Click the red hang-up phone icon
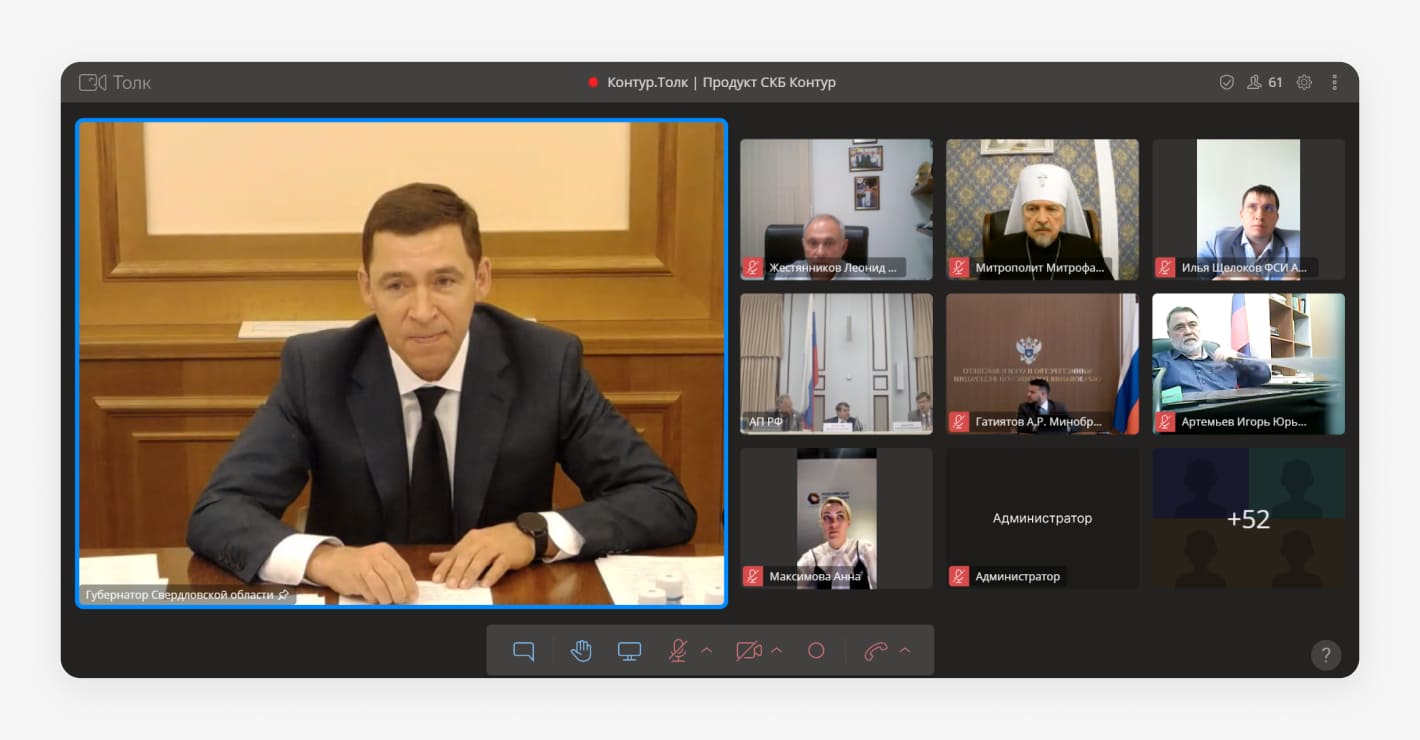 click(x=875, y=651)
